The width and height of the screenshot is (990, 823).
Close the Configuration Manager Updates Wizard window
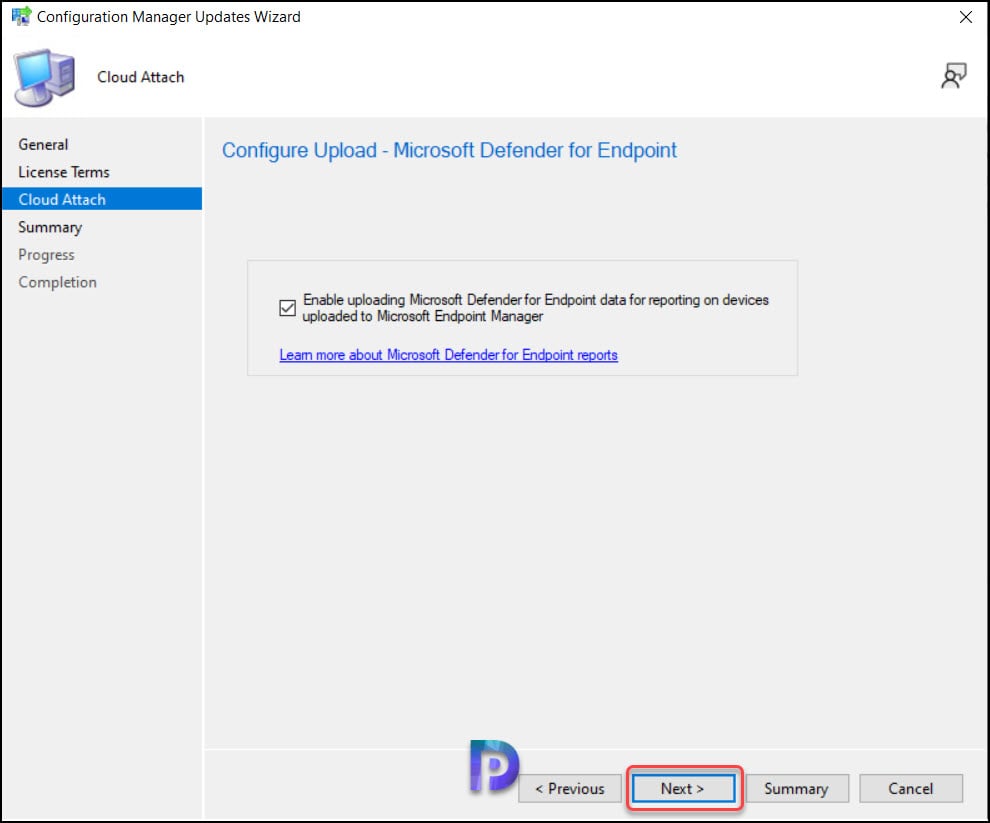[x=965, y=17]
